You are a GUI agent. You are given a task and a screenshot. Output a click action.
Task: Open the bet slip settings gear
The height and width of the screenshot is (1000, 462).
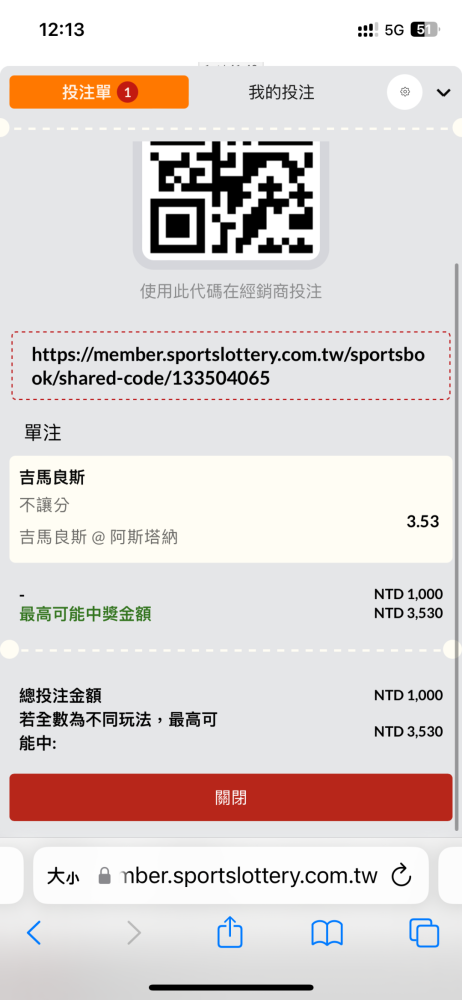[x=405, y=92]
